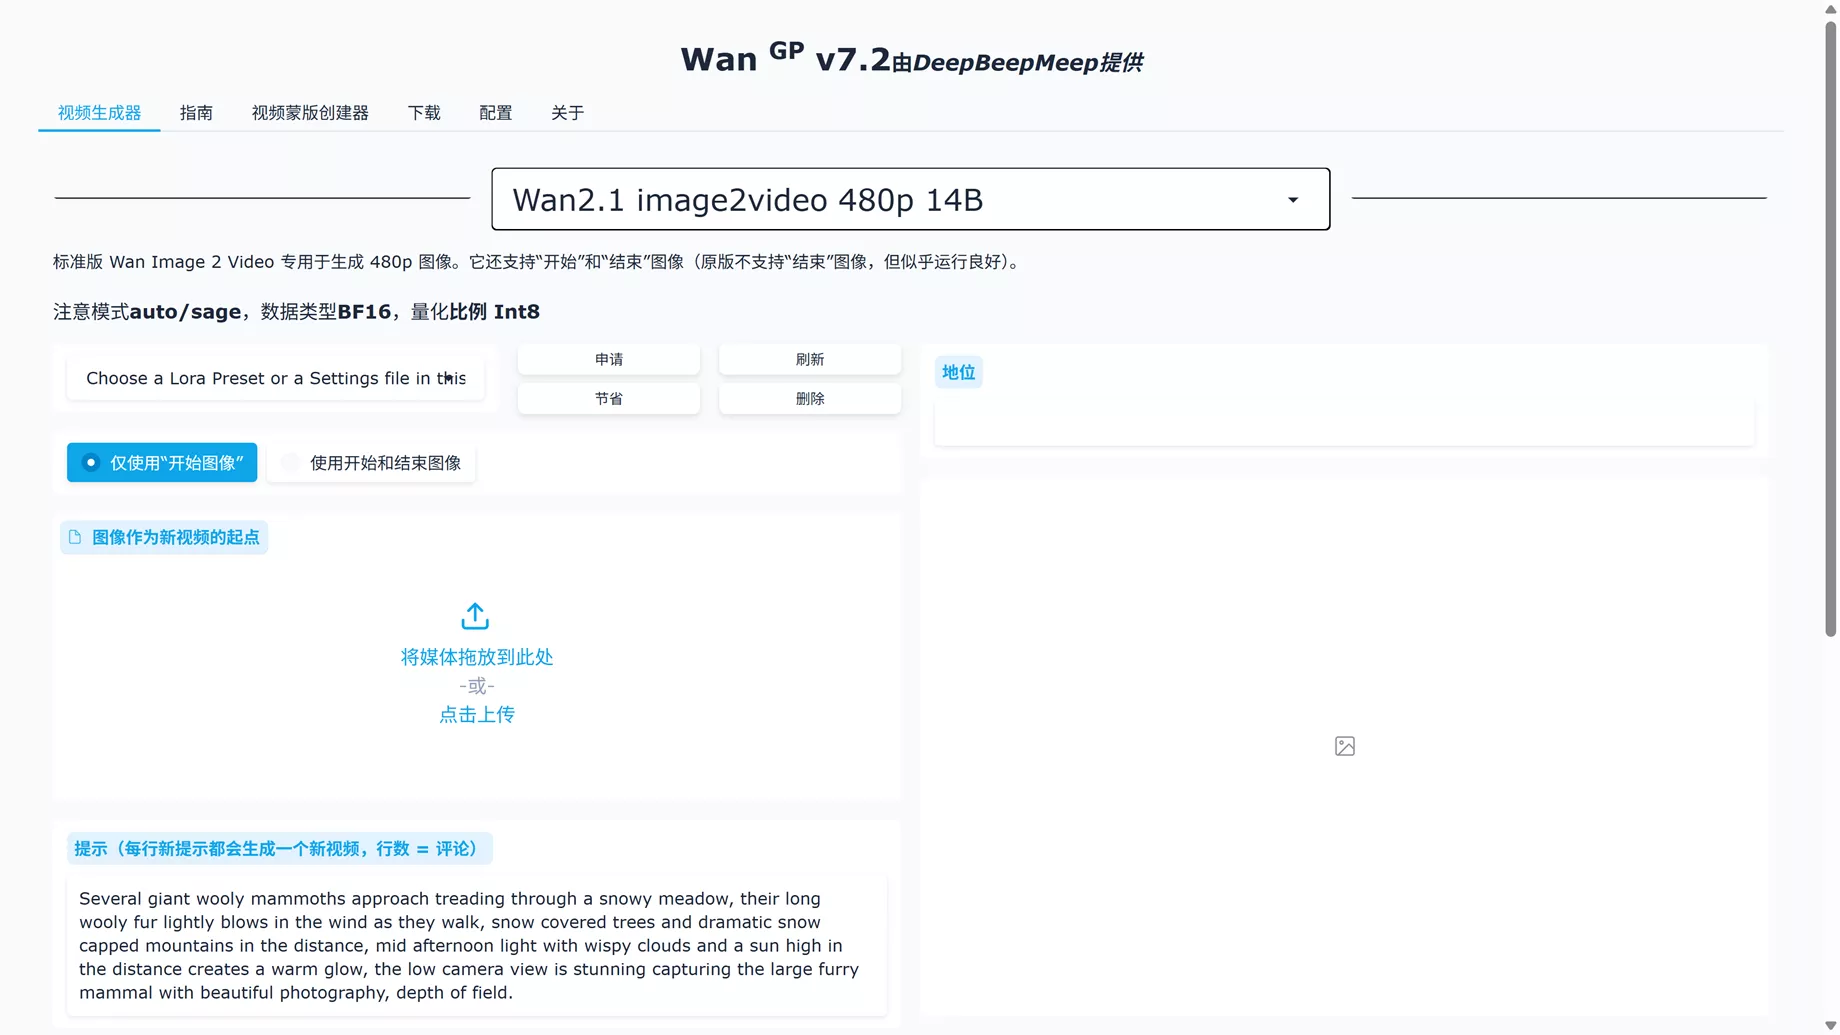Switch to the 下载 tab
Viewport: 1840px width, 1035px height.
pyautogui.click(x=423, y=113)
